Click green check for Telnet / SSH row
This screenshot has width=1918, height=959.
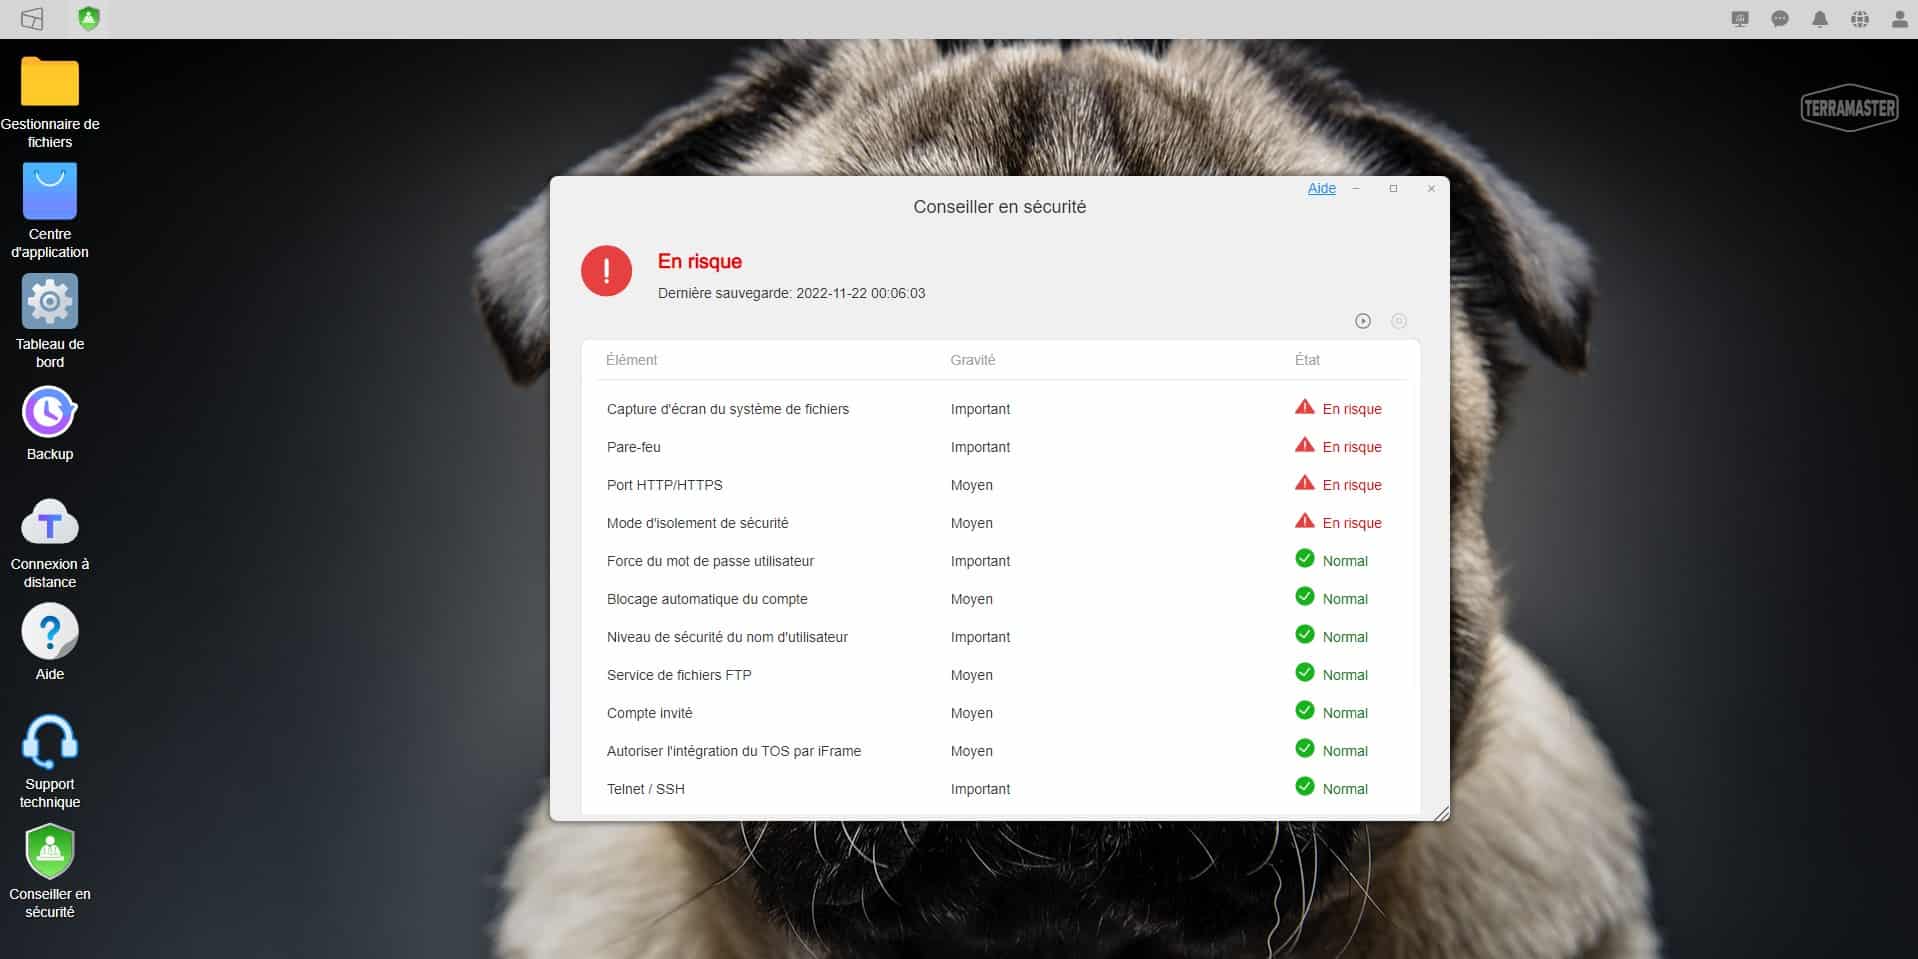(1305, 786)
